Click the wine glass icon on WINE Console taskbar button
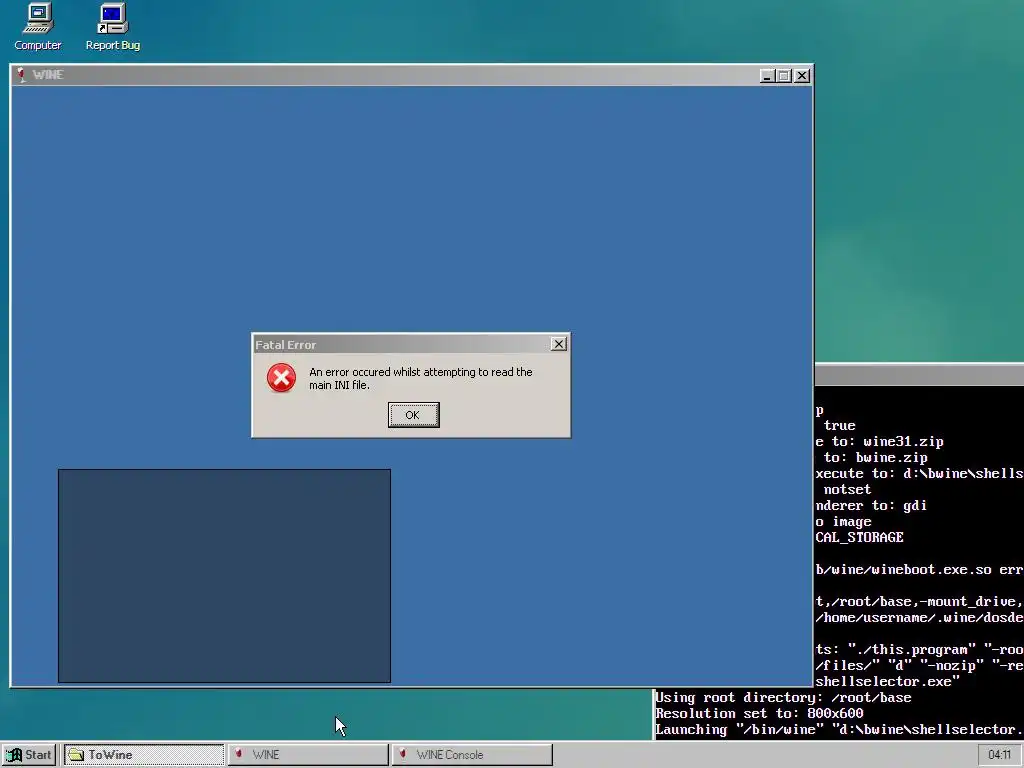This screenshot has height=768, width=1024. pos(403,754)
